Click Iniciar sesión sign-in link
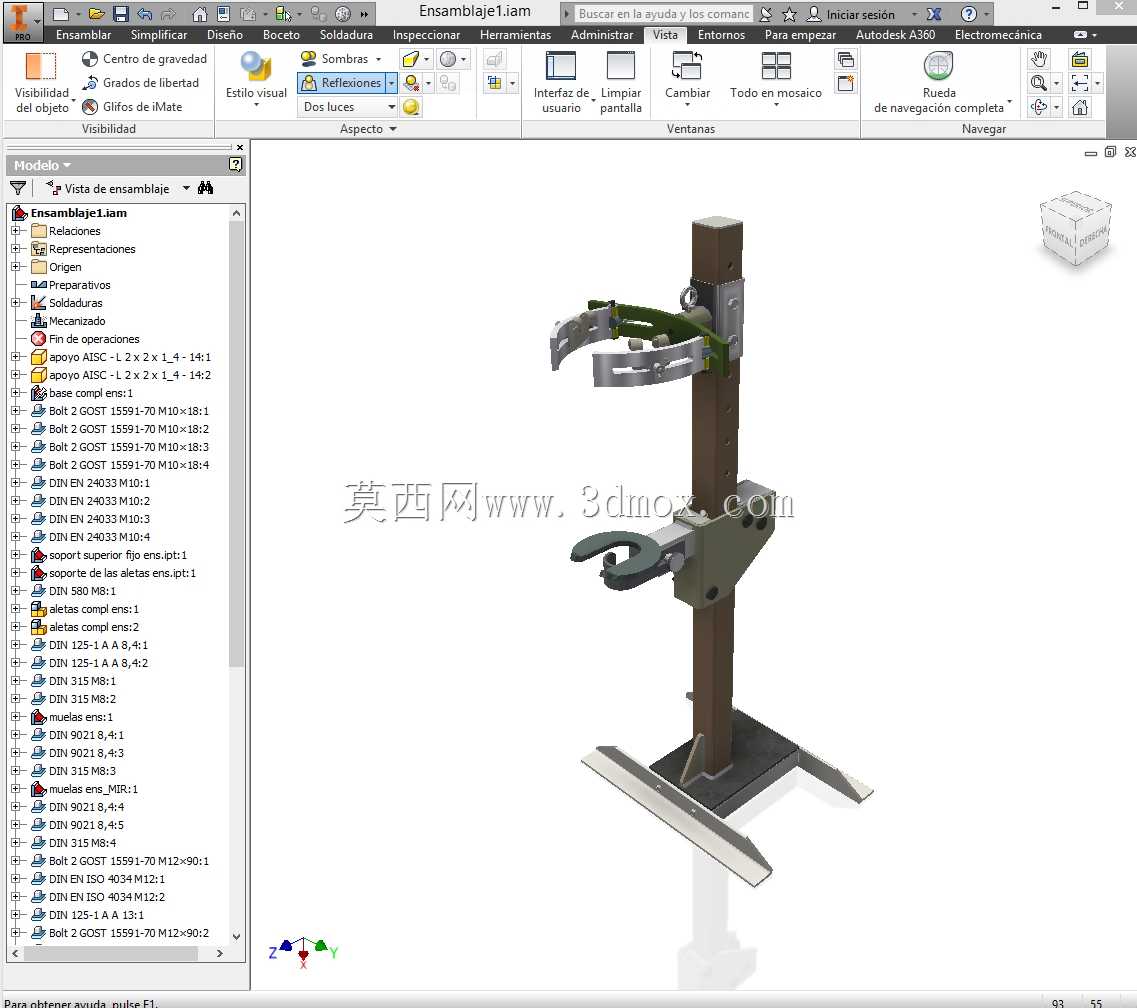 coord(860,14)
